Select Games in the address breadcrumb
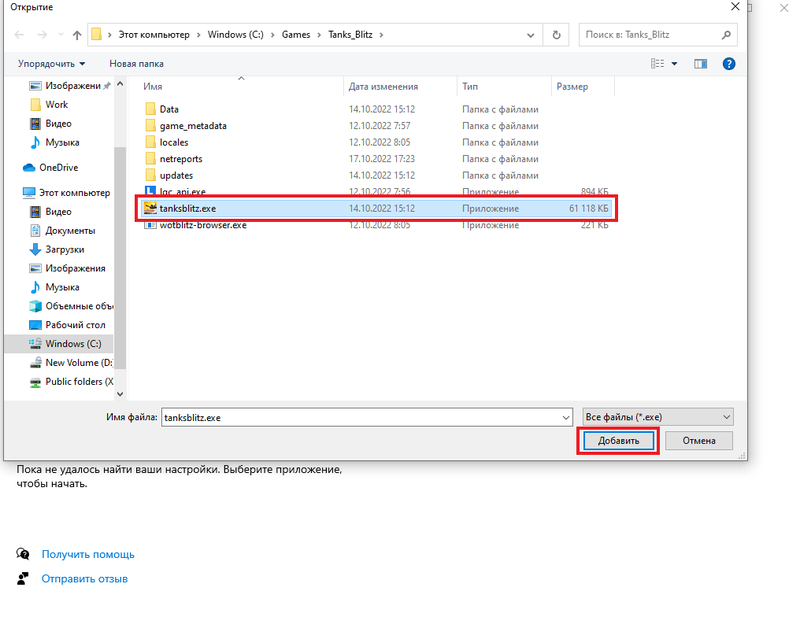Screen dimensions: 800x617 coord(296,35)
